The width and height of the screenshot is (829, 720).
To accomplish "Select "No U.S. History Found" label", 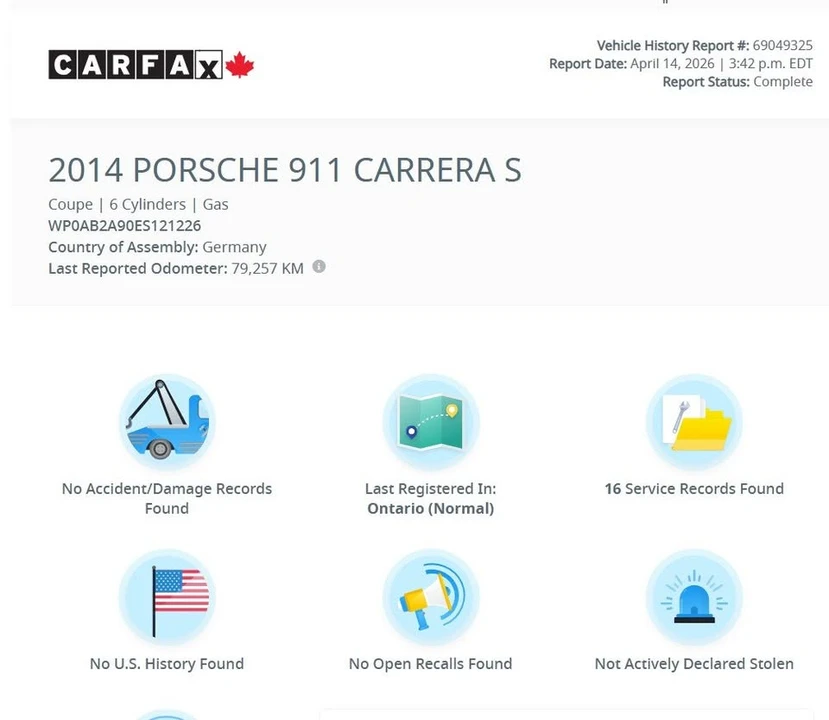I will [x=167, y=663].
